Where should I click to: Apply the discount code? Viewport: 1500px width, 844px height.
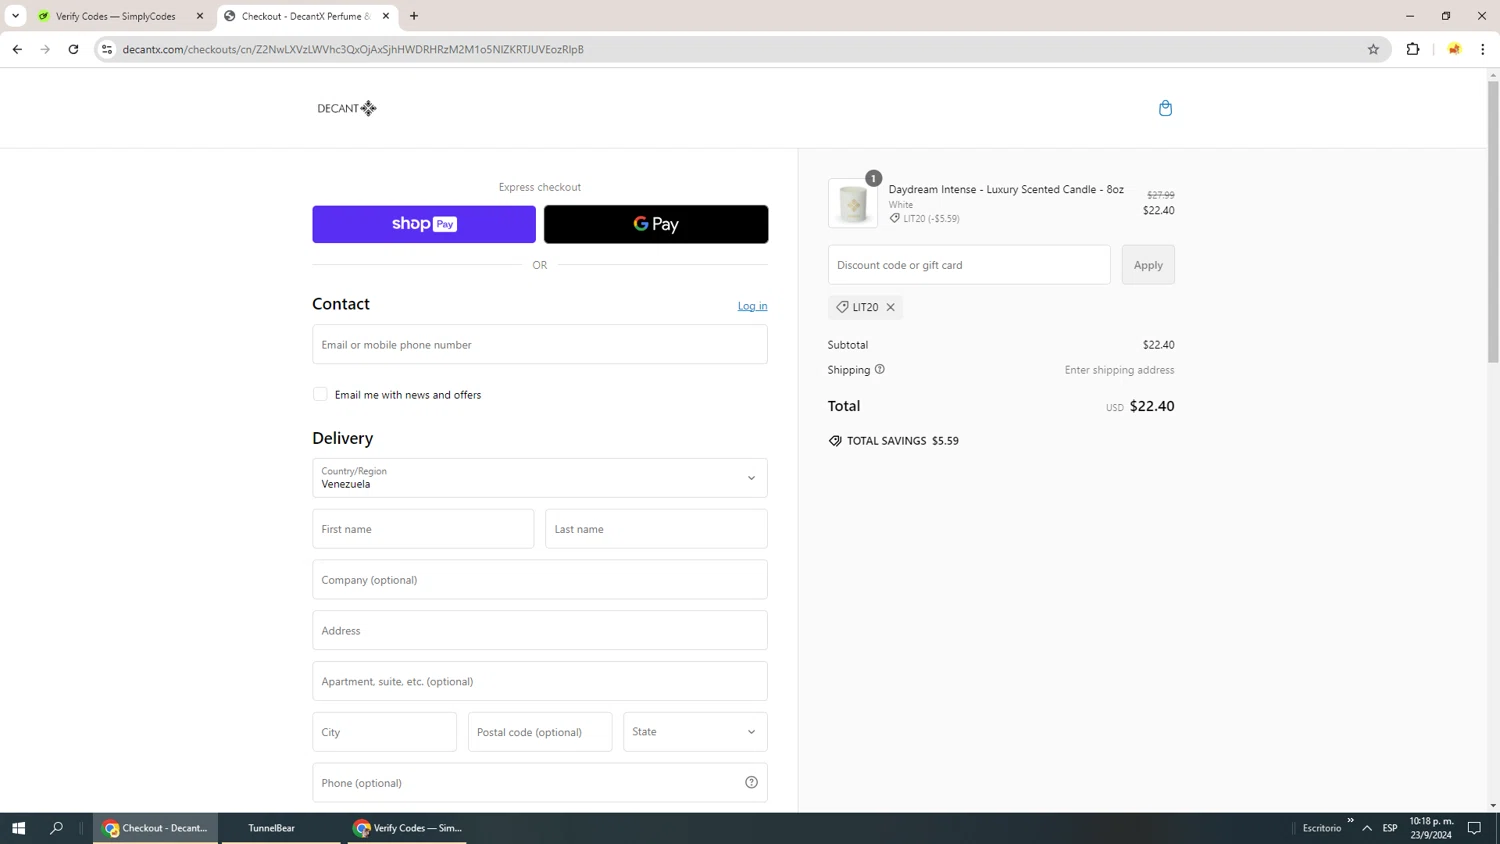point(1148,265)
